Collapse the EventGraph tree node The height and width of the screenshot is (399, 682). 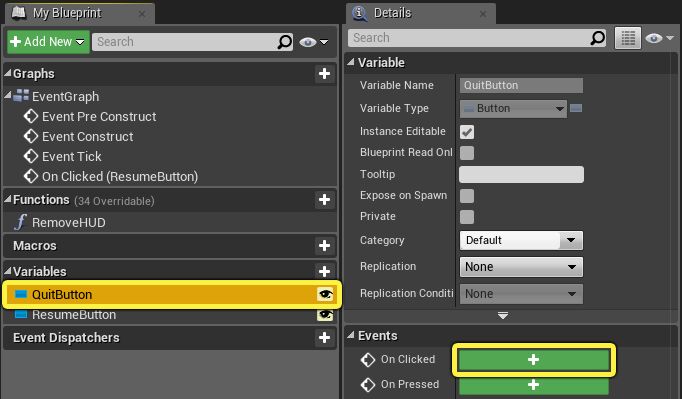tap(8, 95)
